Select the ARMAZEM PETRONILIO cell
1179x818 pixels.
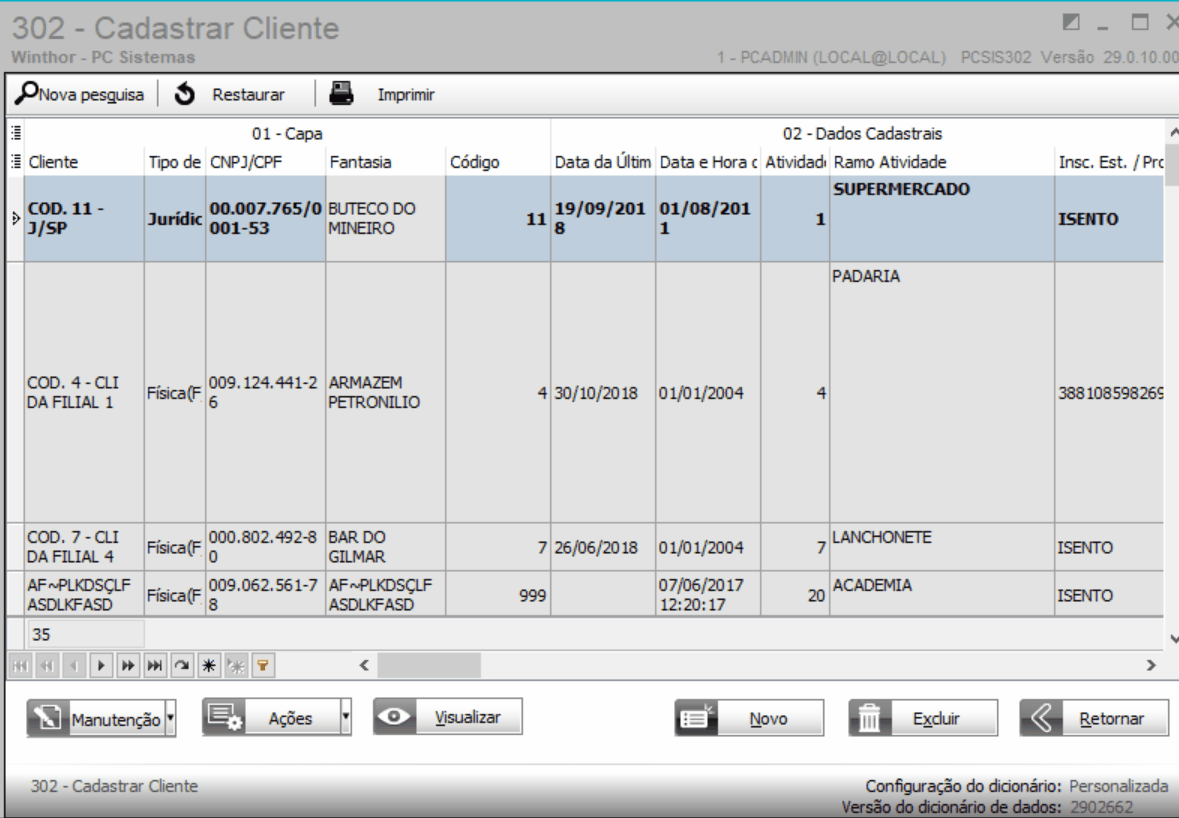point(385,392)
